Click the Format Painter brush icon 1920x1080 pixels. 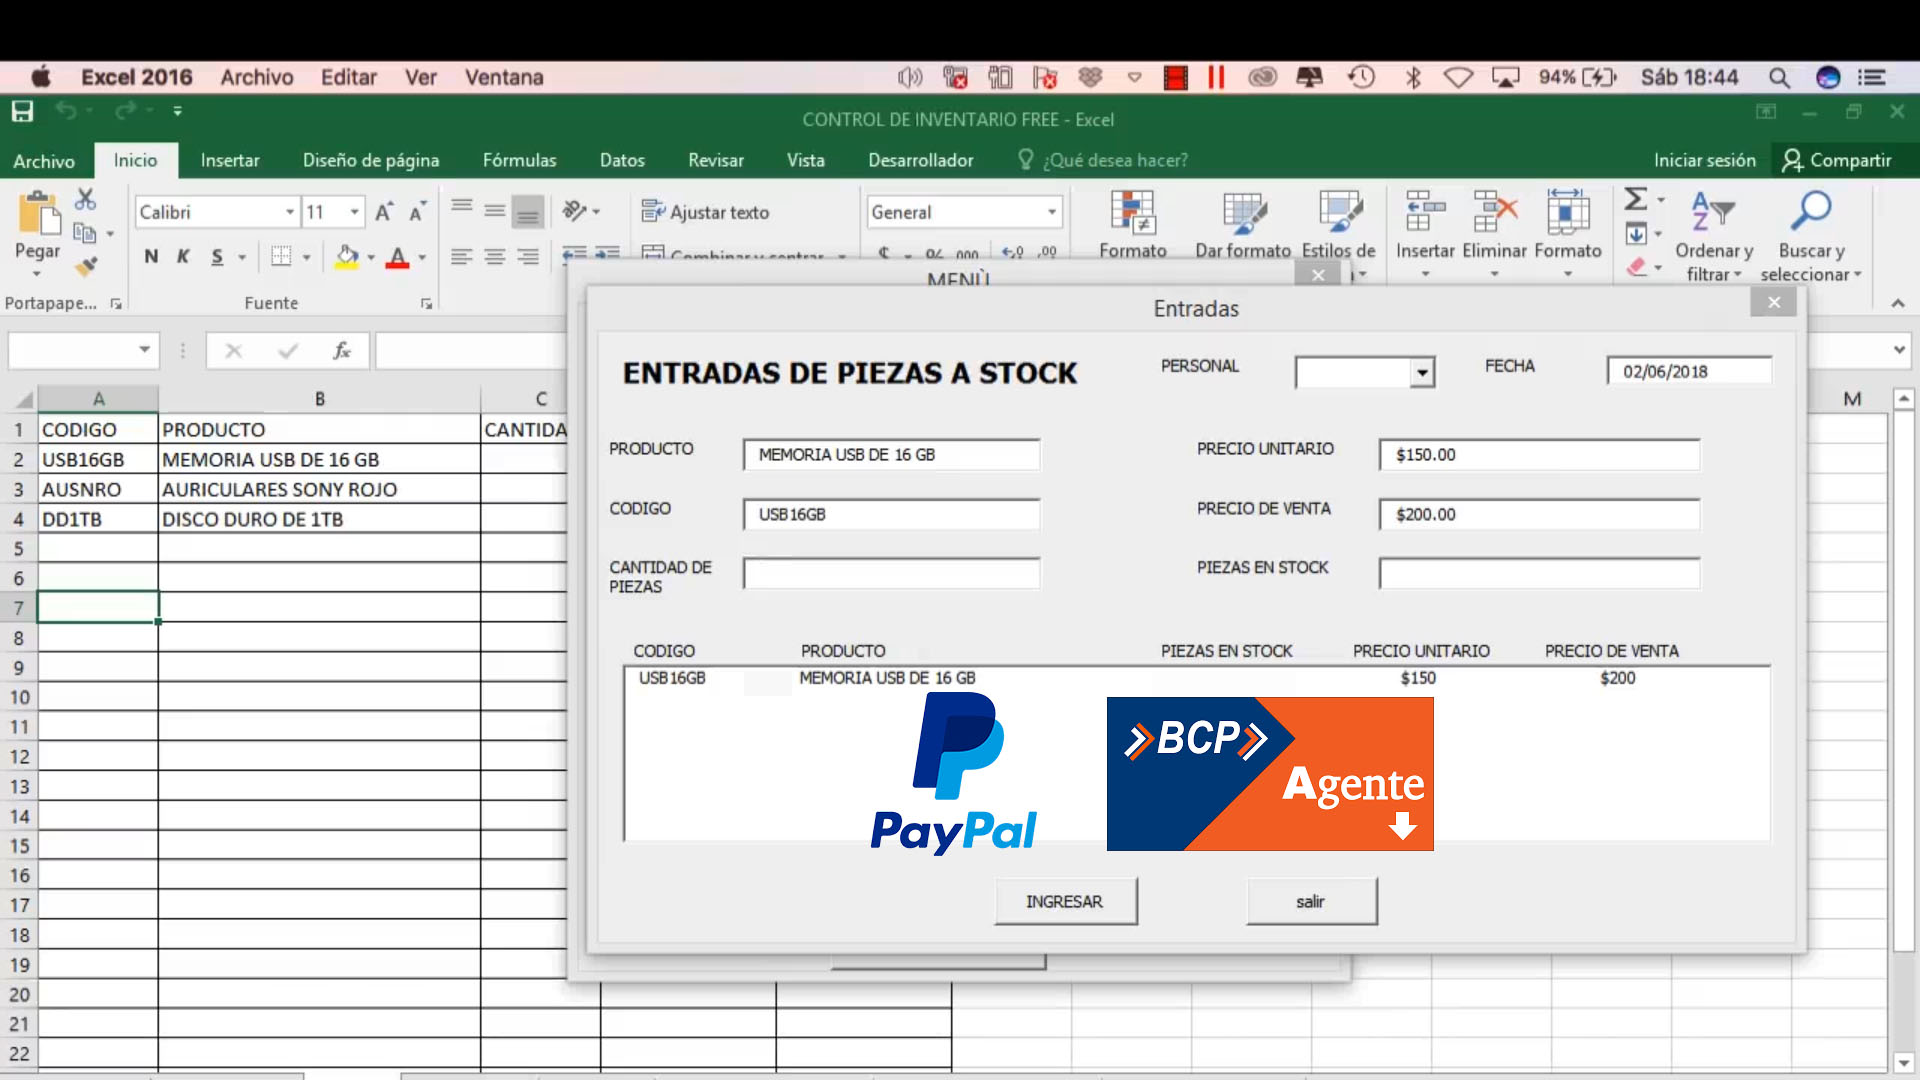[x=86, y=265]
